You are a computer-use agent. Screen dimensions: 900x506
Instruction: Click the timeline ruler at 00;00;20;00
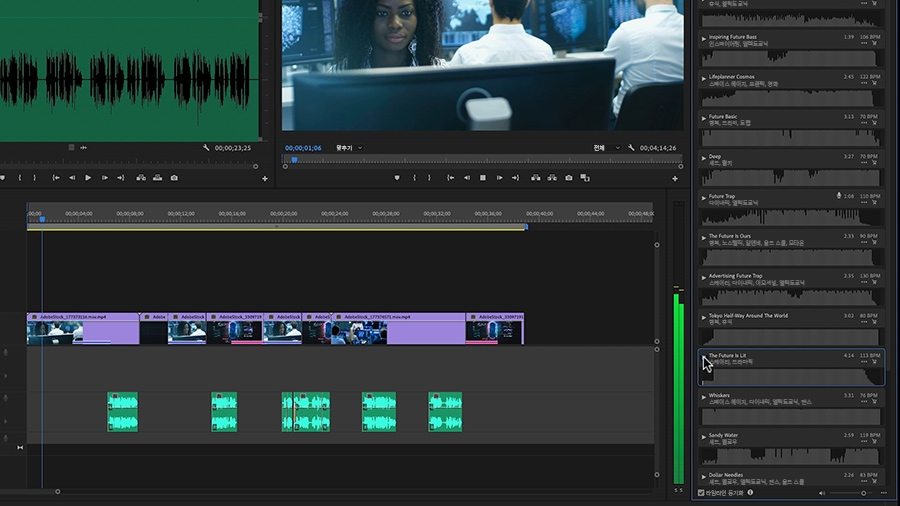click(284, 213)
